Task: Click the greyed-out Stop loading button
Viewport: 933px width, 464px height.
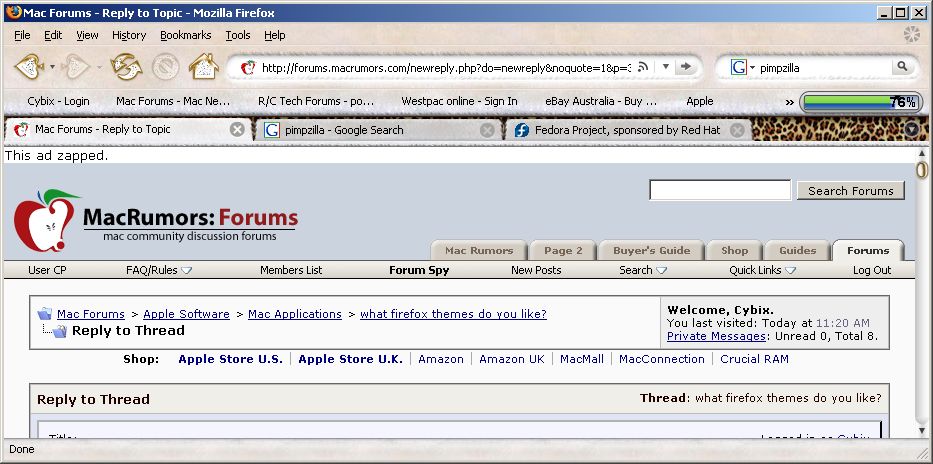Action: tap(165, 67)
